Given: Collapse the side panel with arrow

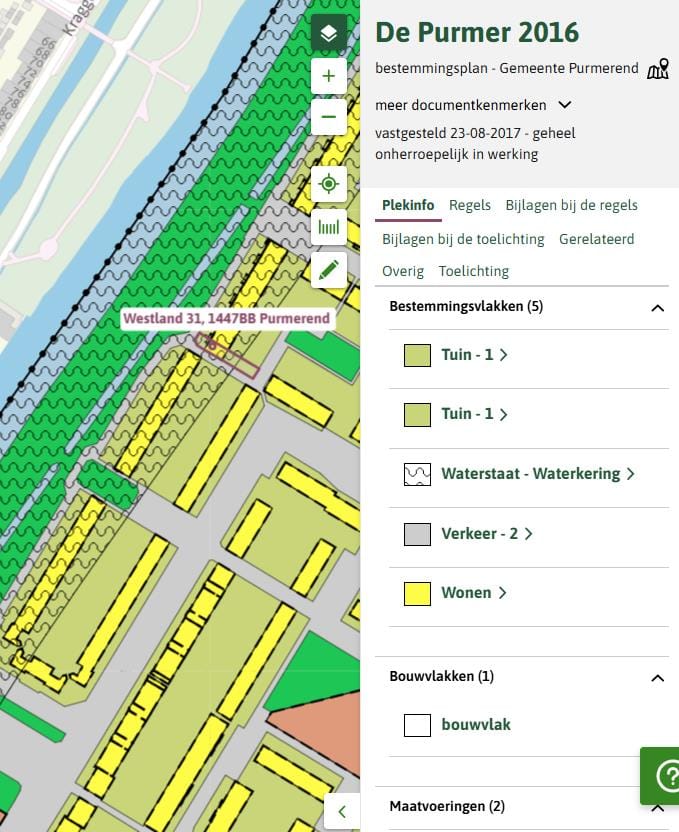Looking at the screenshot, I should (x=342, y=811).
